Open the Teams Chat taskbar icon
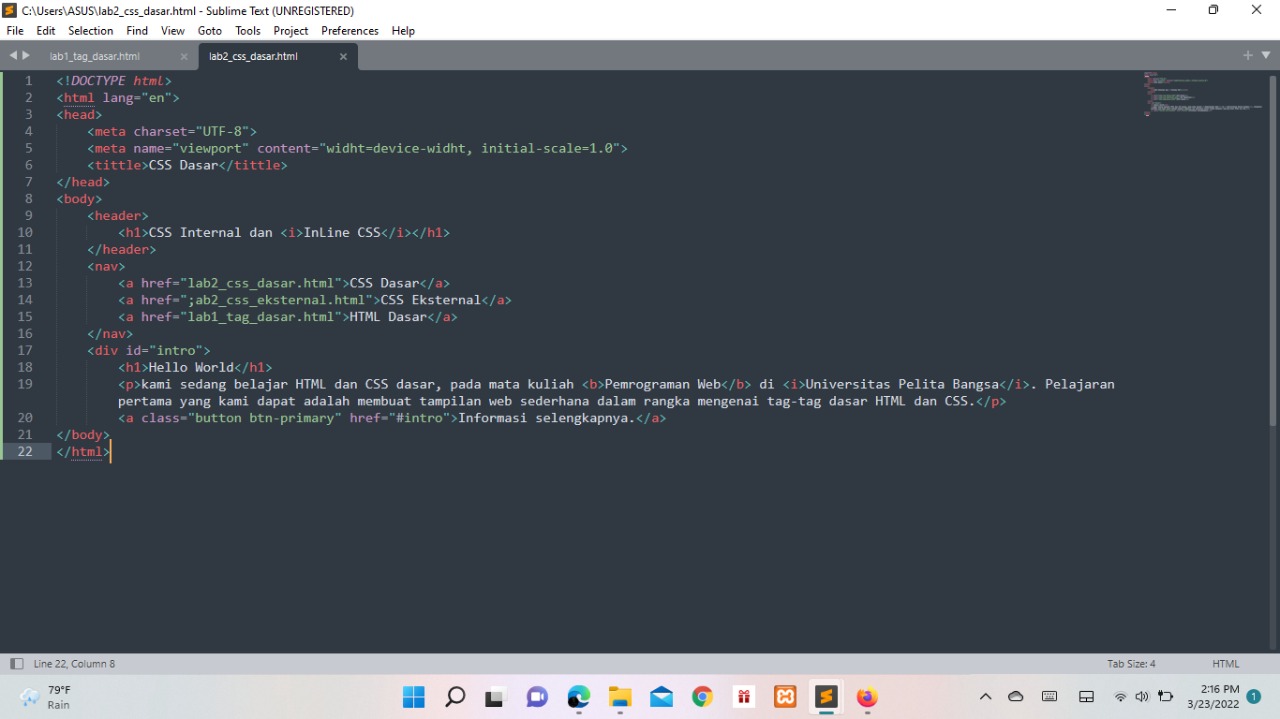This screenshot has width=1280, height=719. tap(537, 697)
